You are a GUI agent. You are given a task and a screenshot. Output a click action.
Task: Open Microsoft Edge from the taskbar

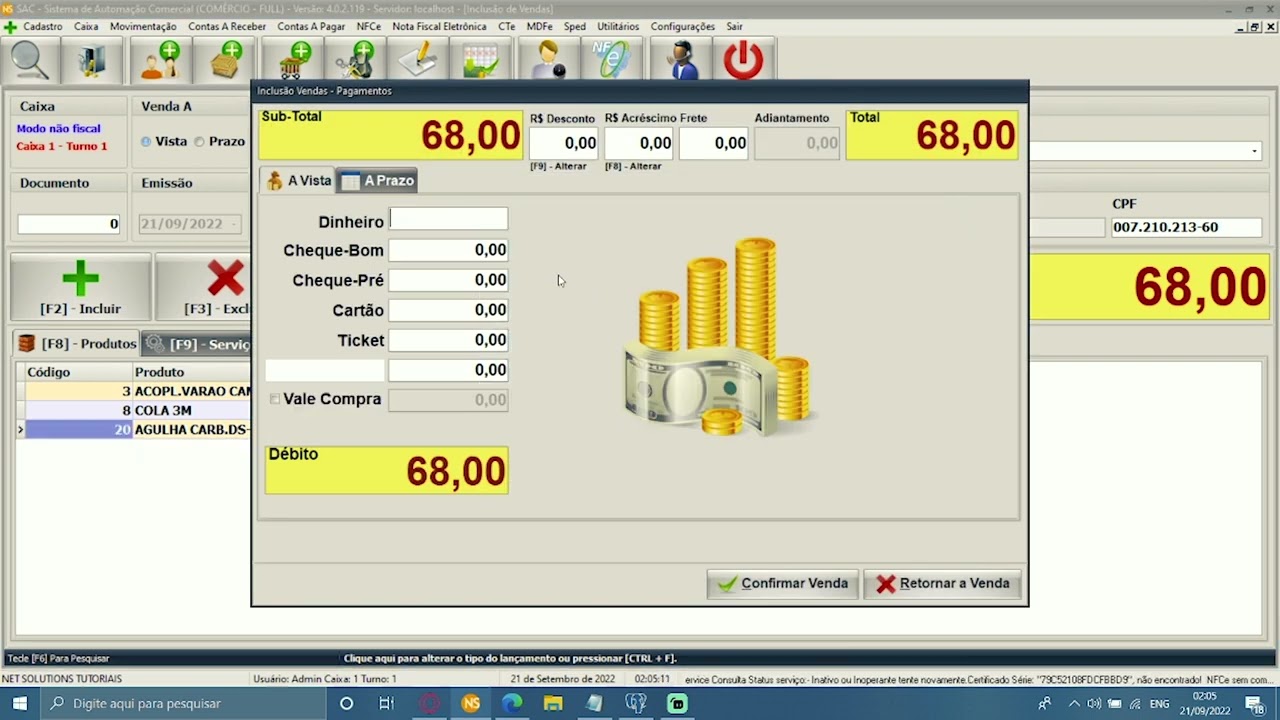(x=512, y=703)
